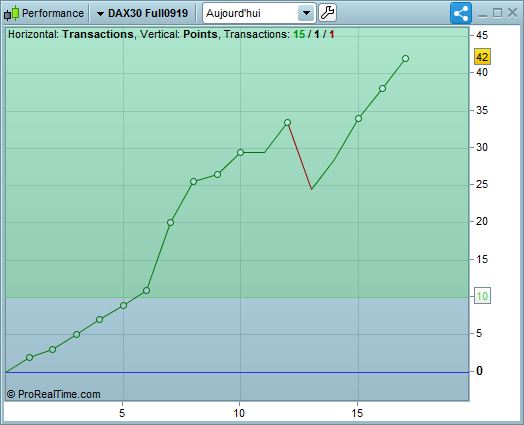Click the bold Transactions horizontal axis label
Image resolution: width=524 pixels, height=425 pixels.
coord(98,34)
